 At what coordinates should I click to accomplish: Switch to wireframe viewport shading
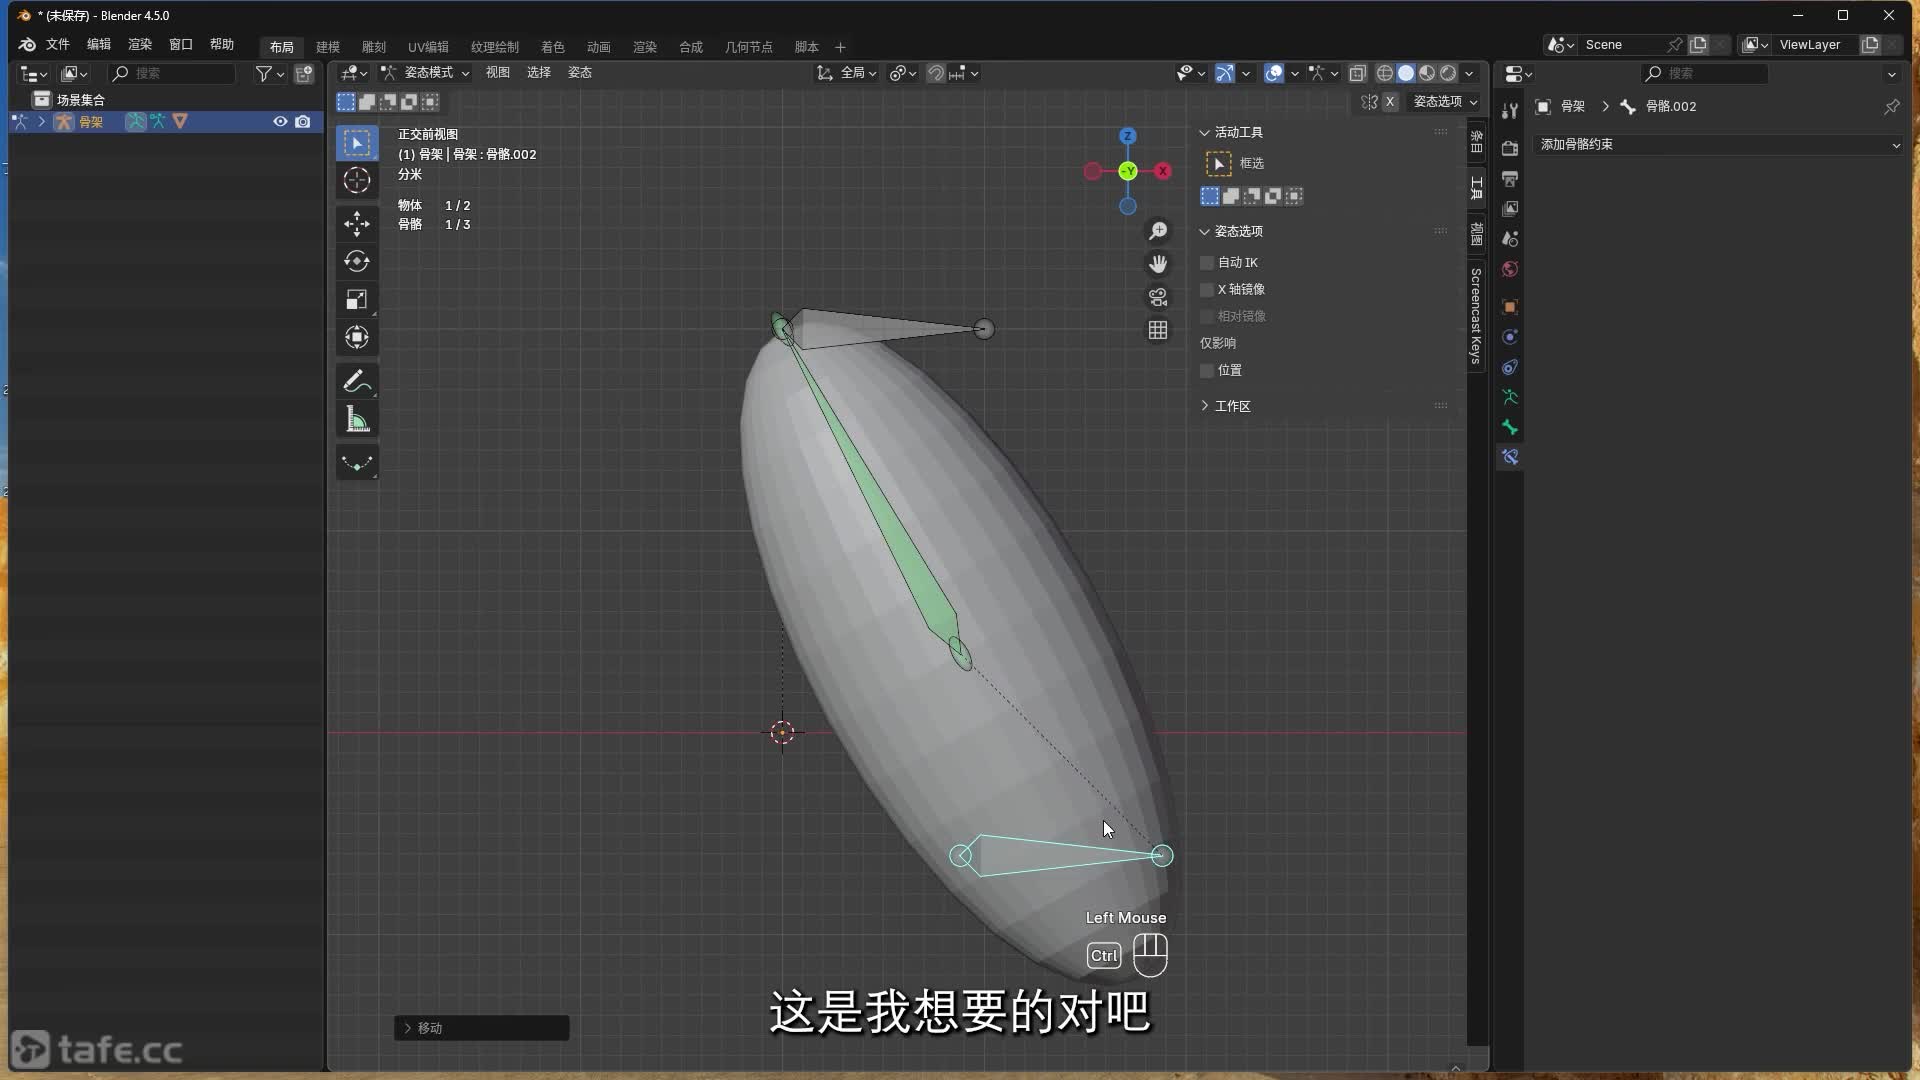tap(1385, 73)
